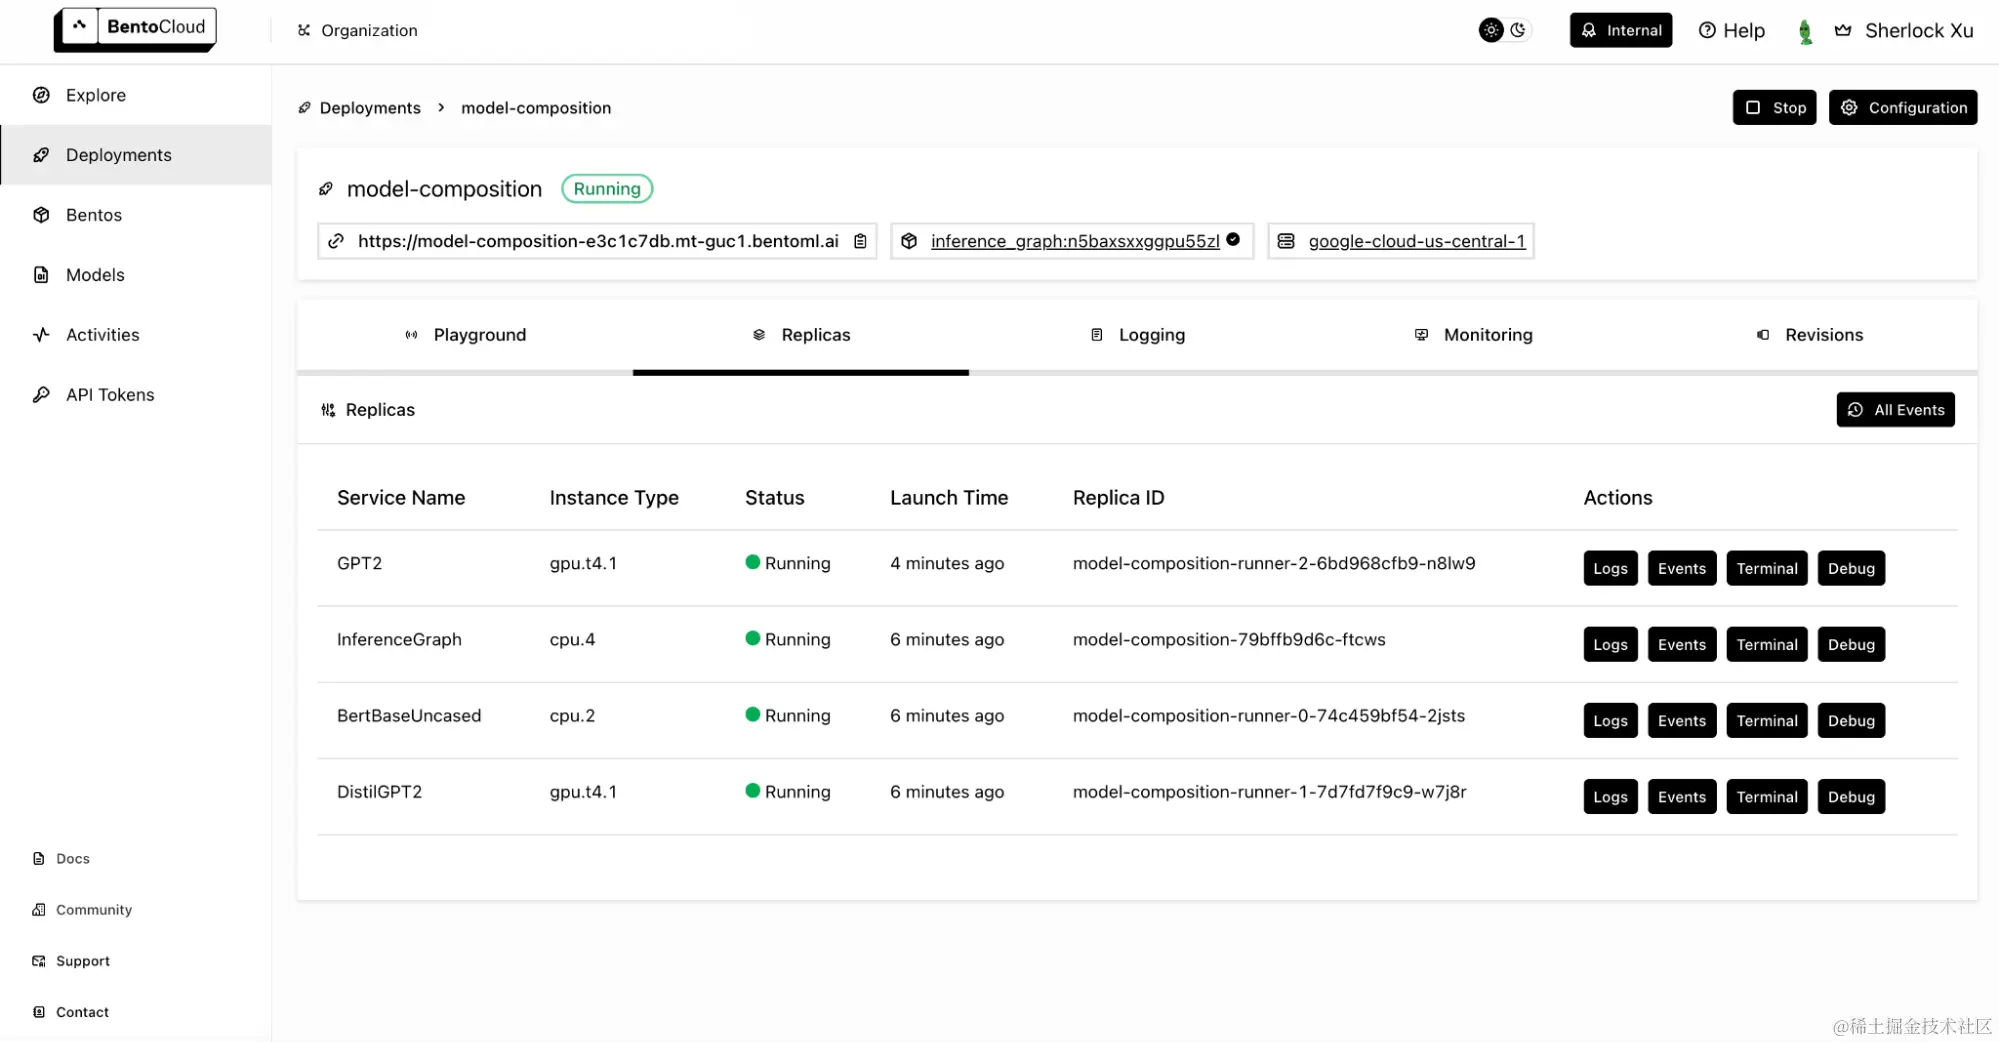The image size is (1999, 1043).
Task: Open Terminal for BertBaseUncased replica
Action: (x=1767, y=721)
